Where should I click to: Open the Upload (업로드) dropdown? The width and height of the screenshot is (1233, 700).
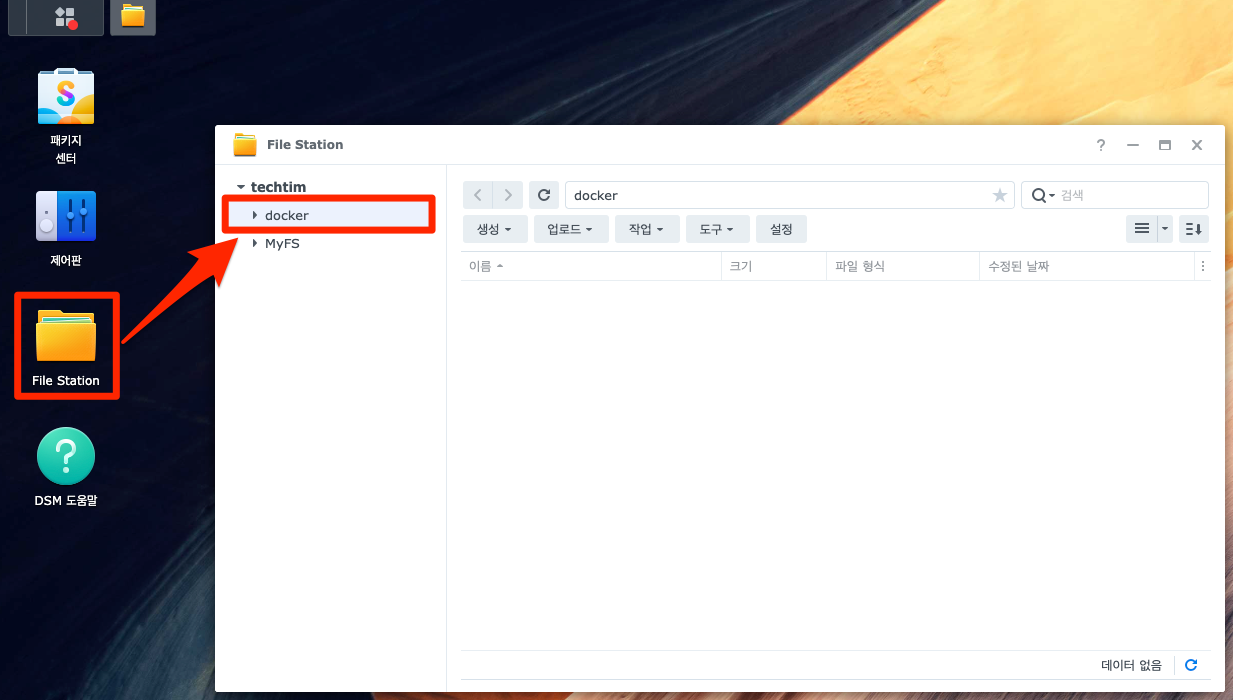571,229
